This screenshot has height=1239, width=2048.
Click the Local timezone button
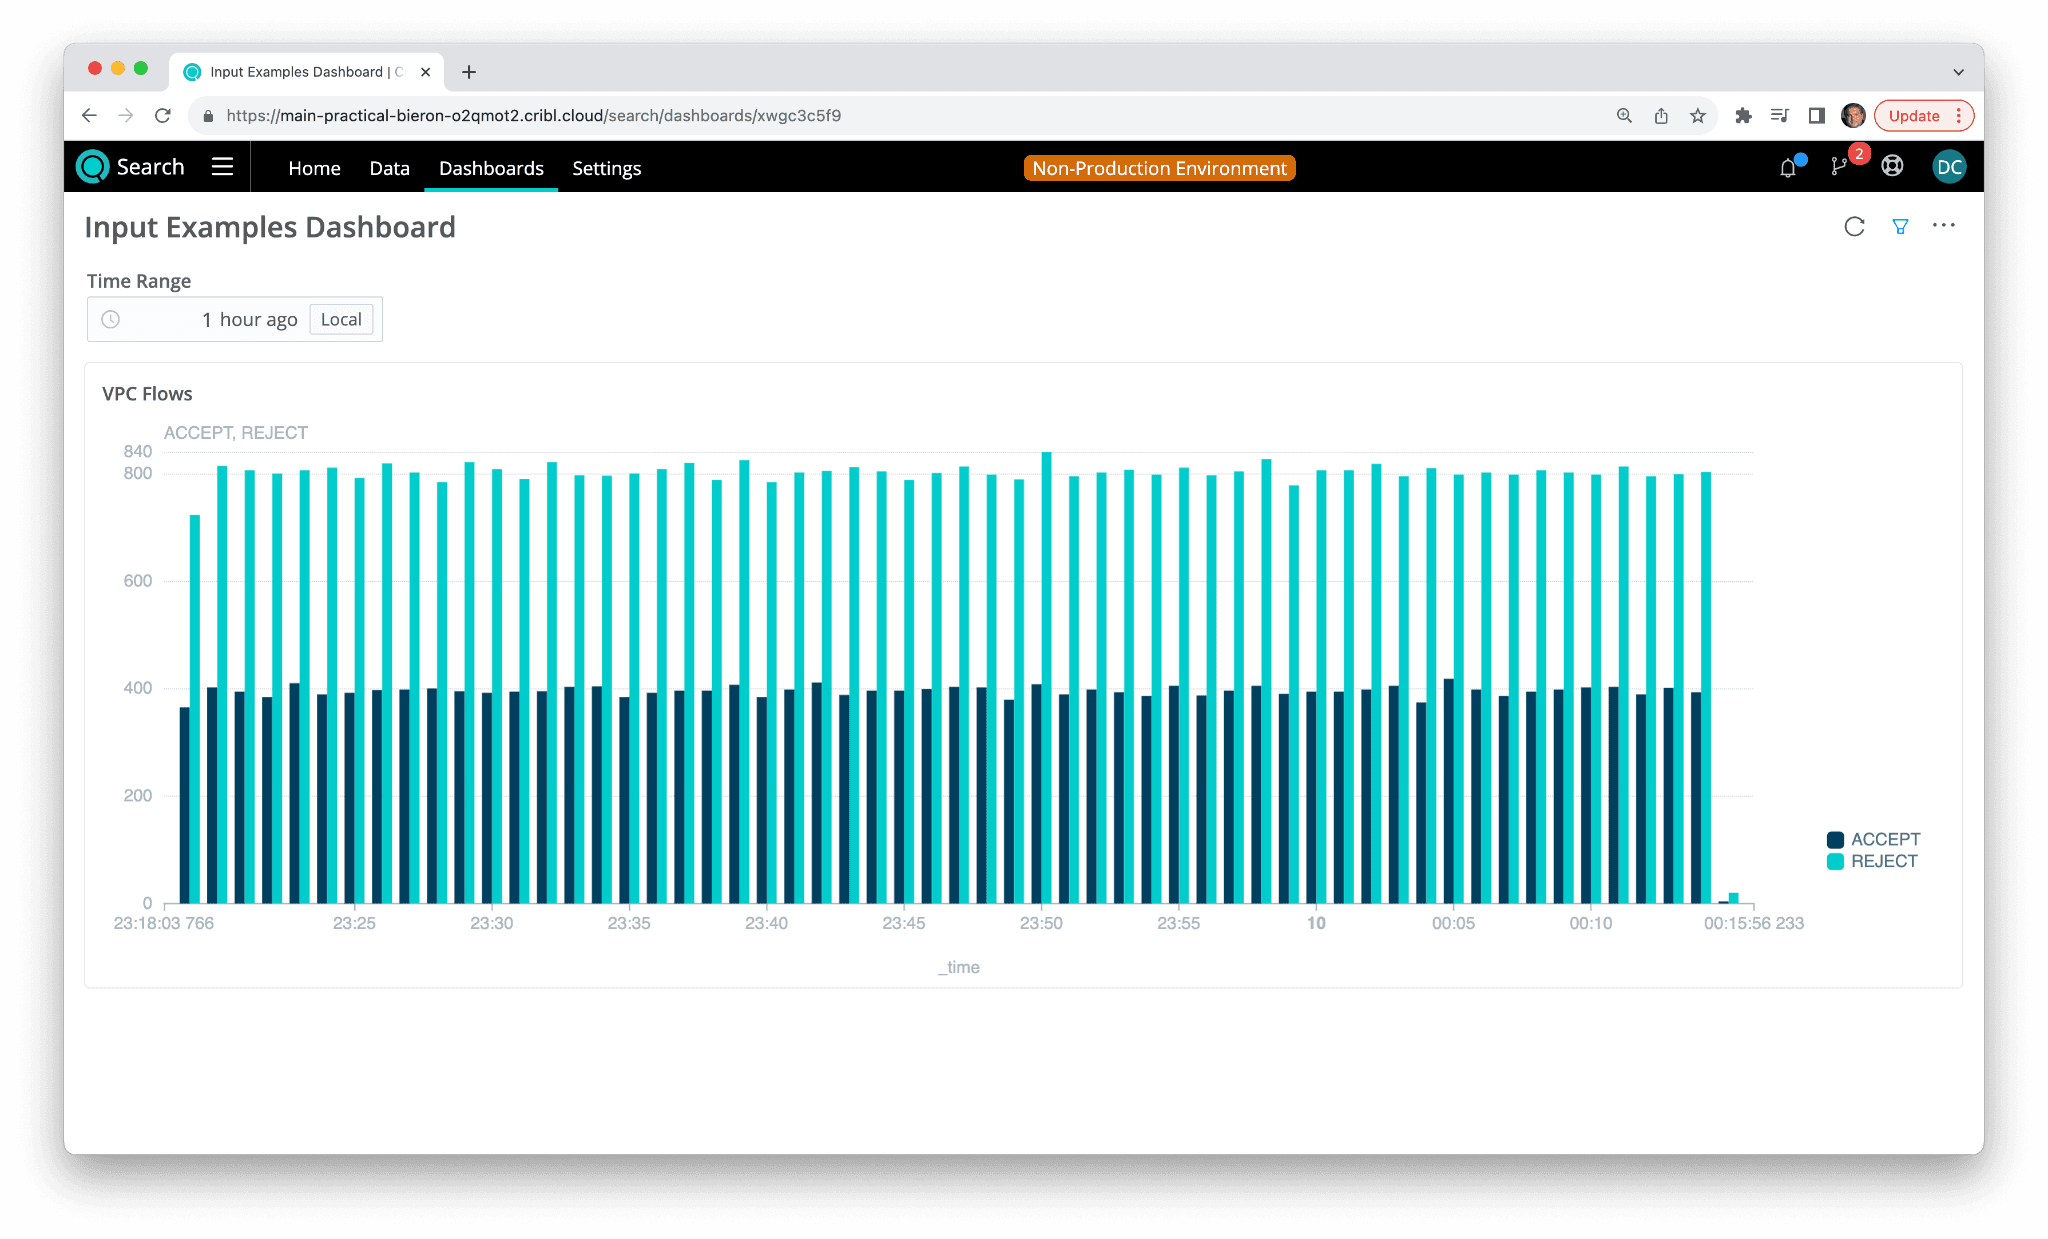point(341,320)
